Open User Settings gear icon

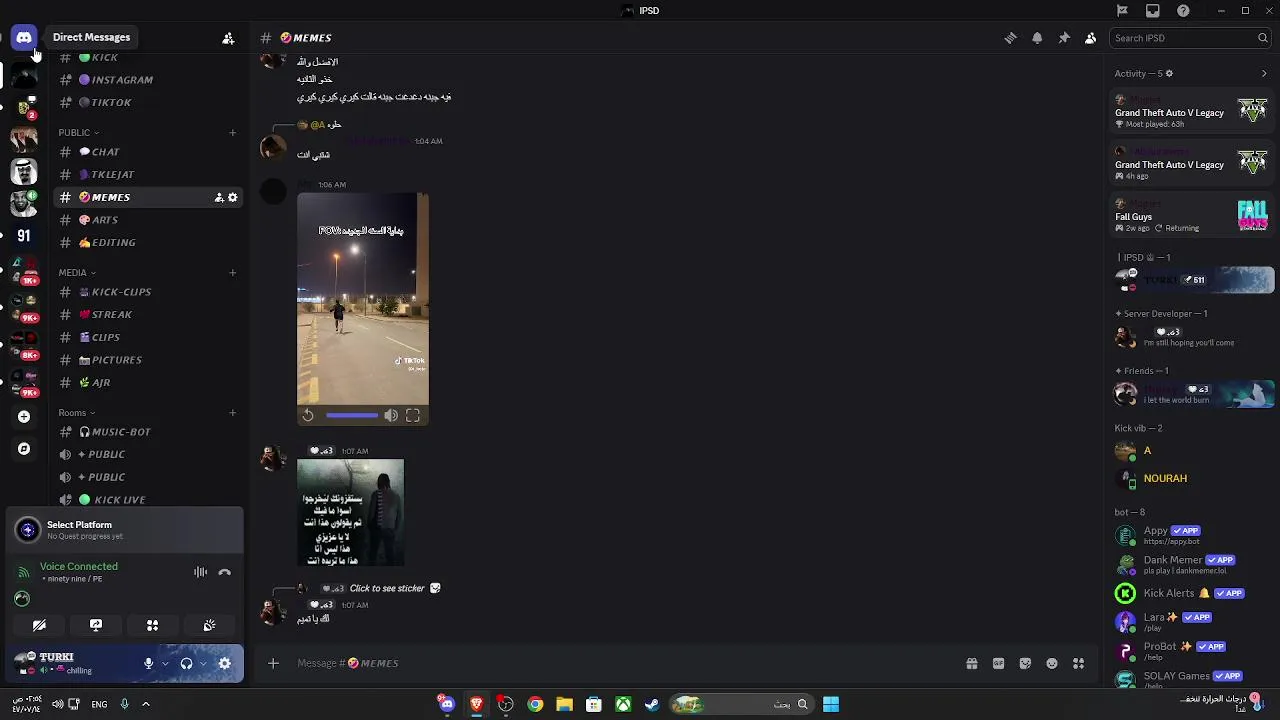[x=224, y=663]
